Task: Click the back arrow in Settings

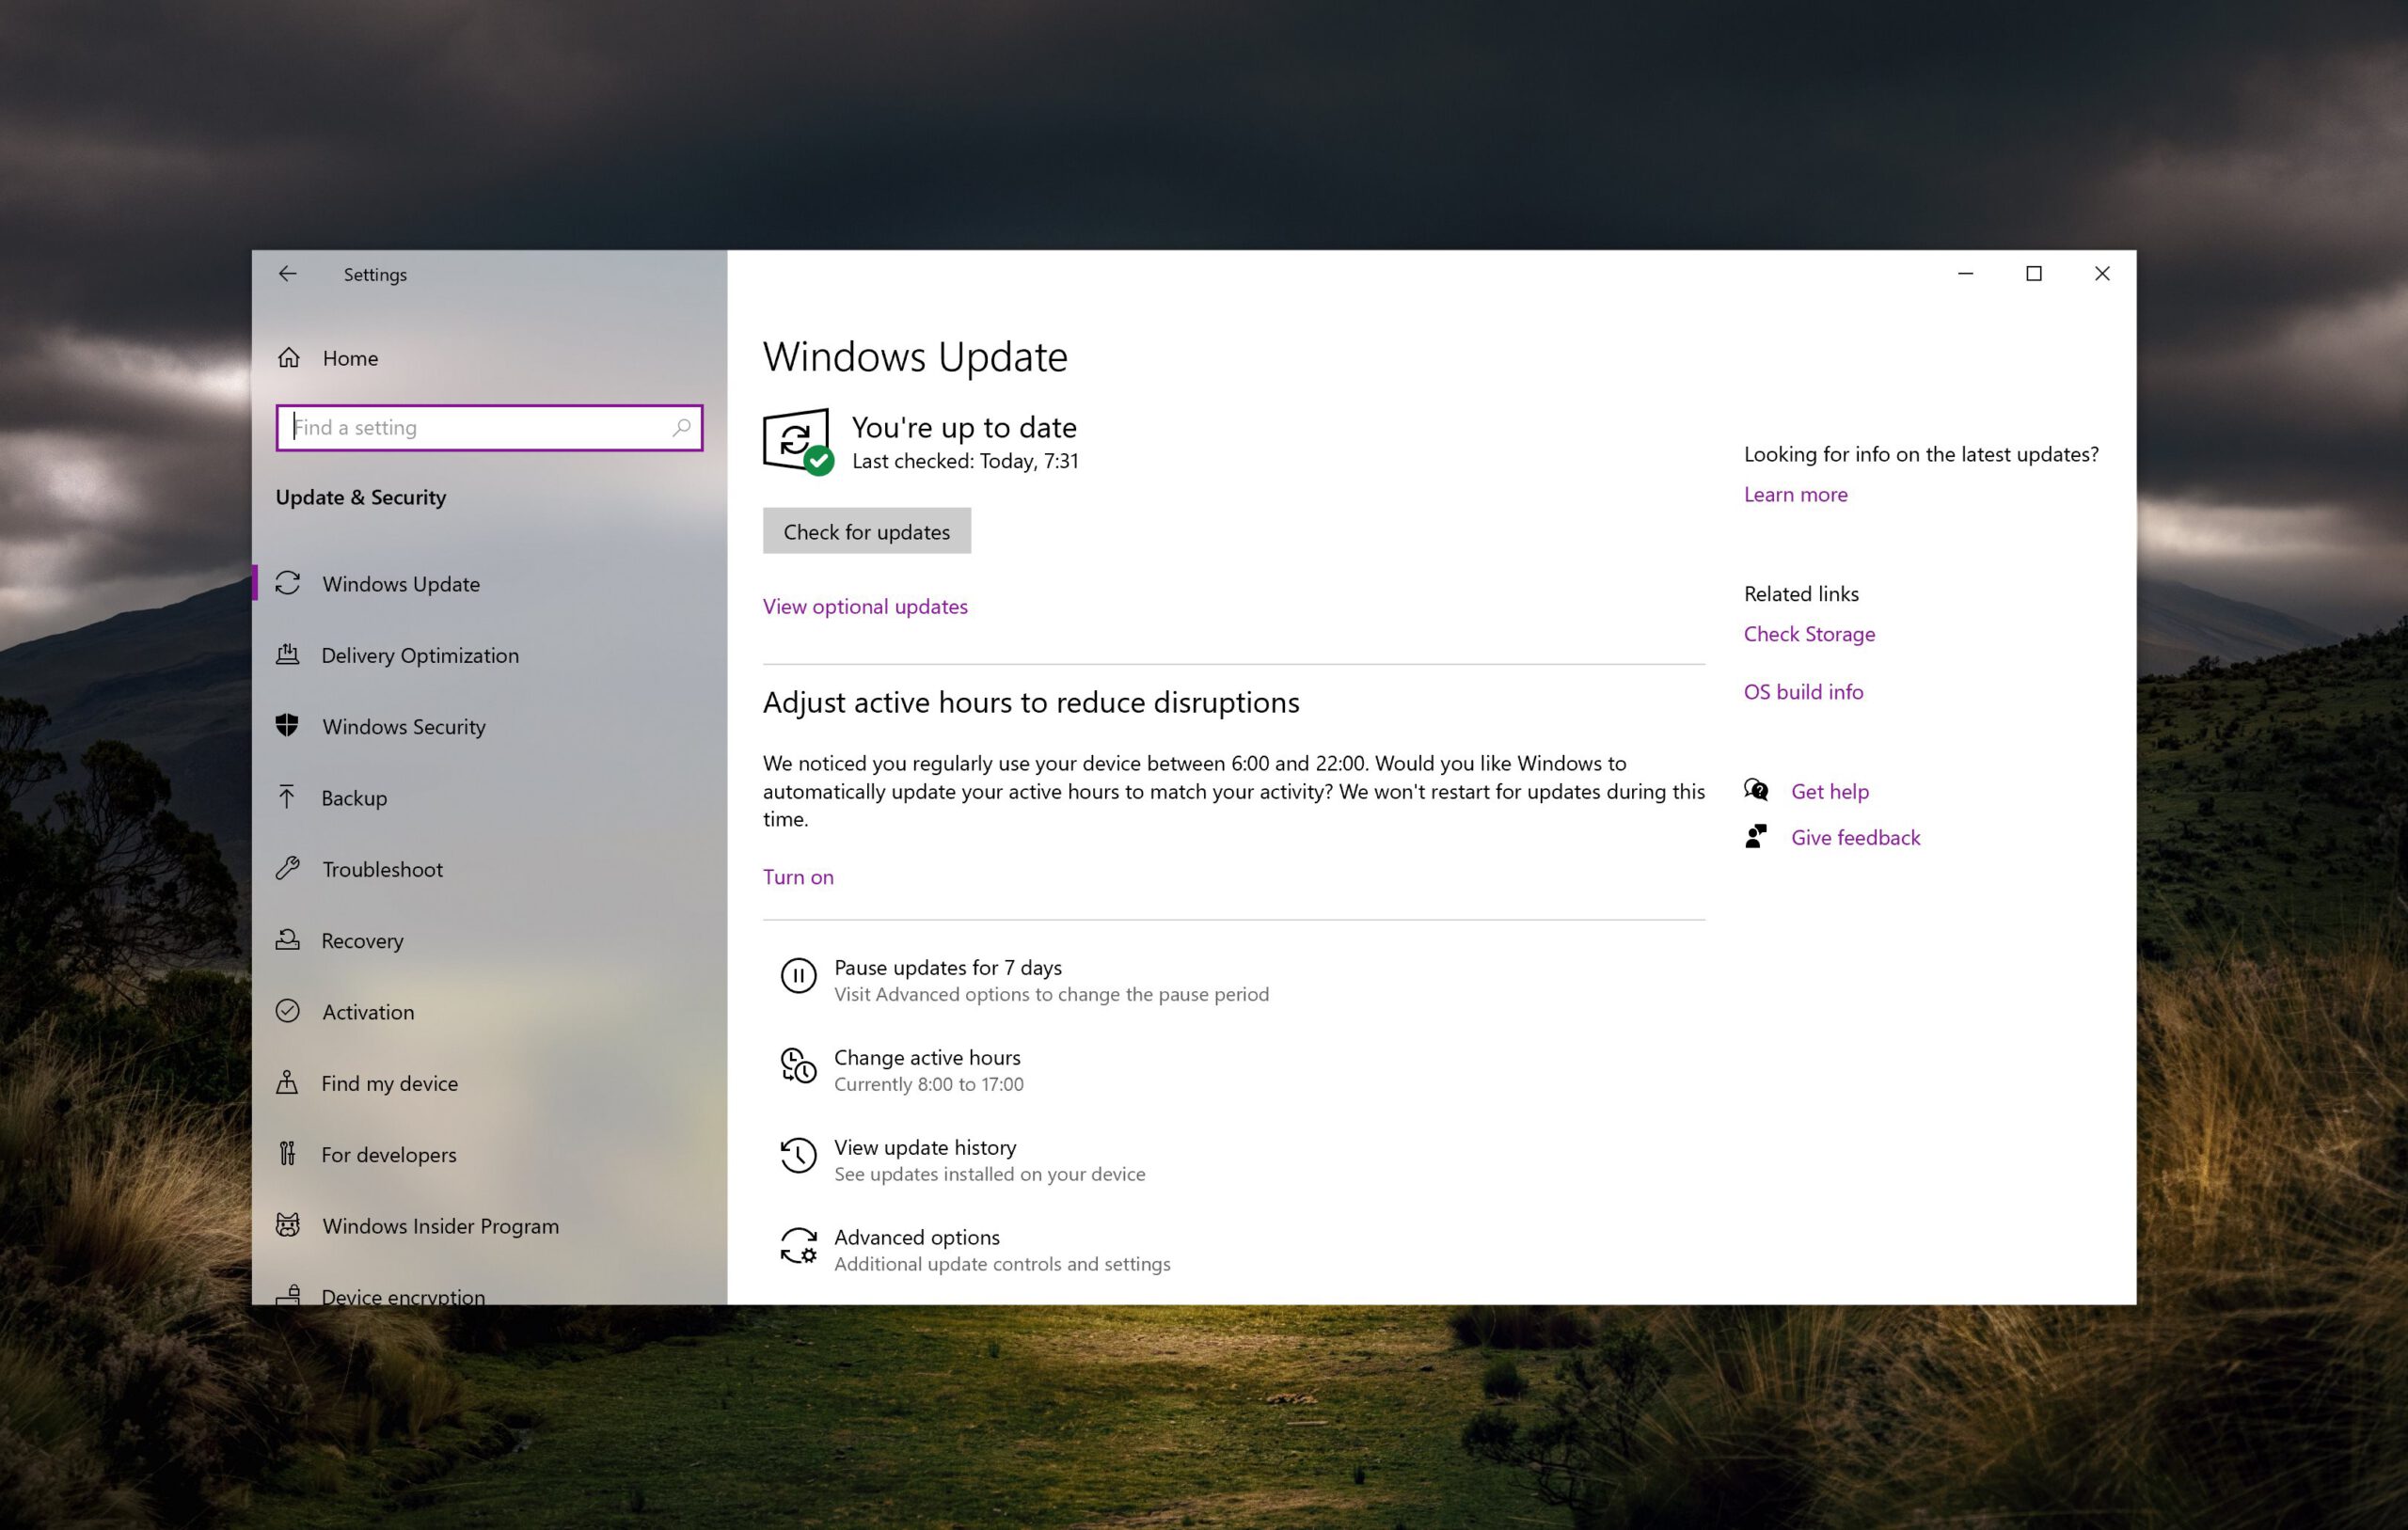Action: pos(288,273)
